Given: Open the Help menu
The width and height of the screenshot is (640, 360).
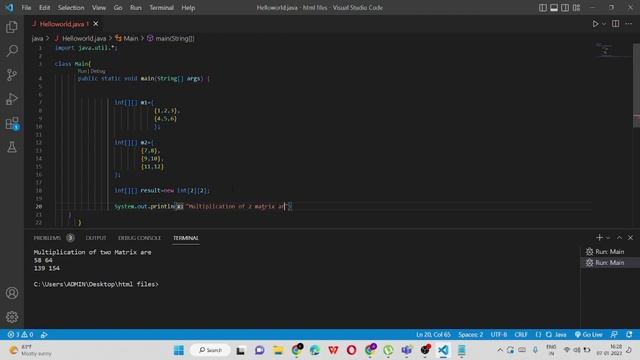Looking at the screenshot, I should pos(188,7).
